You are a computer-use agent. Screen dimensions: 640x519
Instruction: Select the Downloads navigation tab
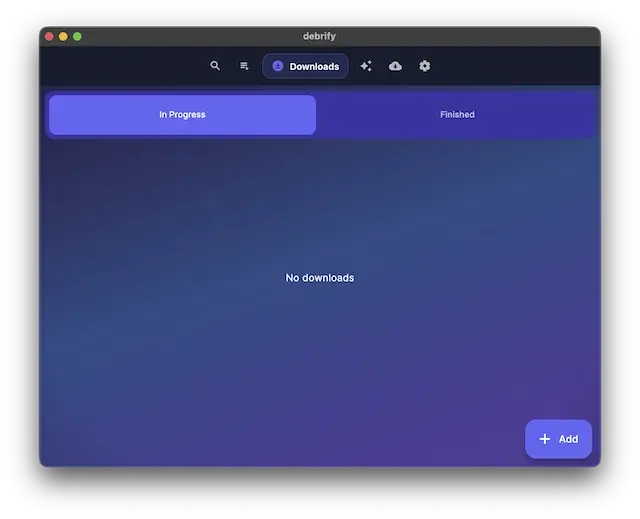305,66
